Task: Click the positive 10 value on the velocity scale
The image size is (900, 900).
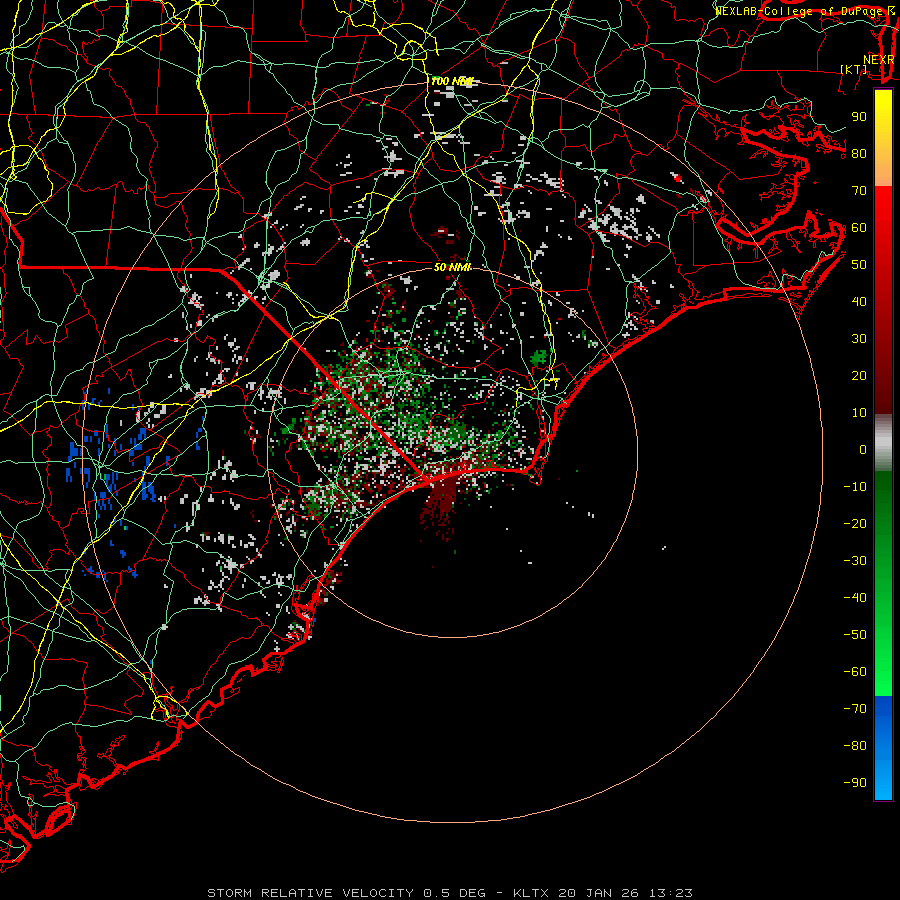Action: coord(859,413)
